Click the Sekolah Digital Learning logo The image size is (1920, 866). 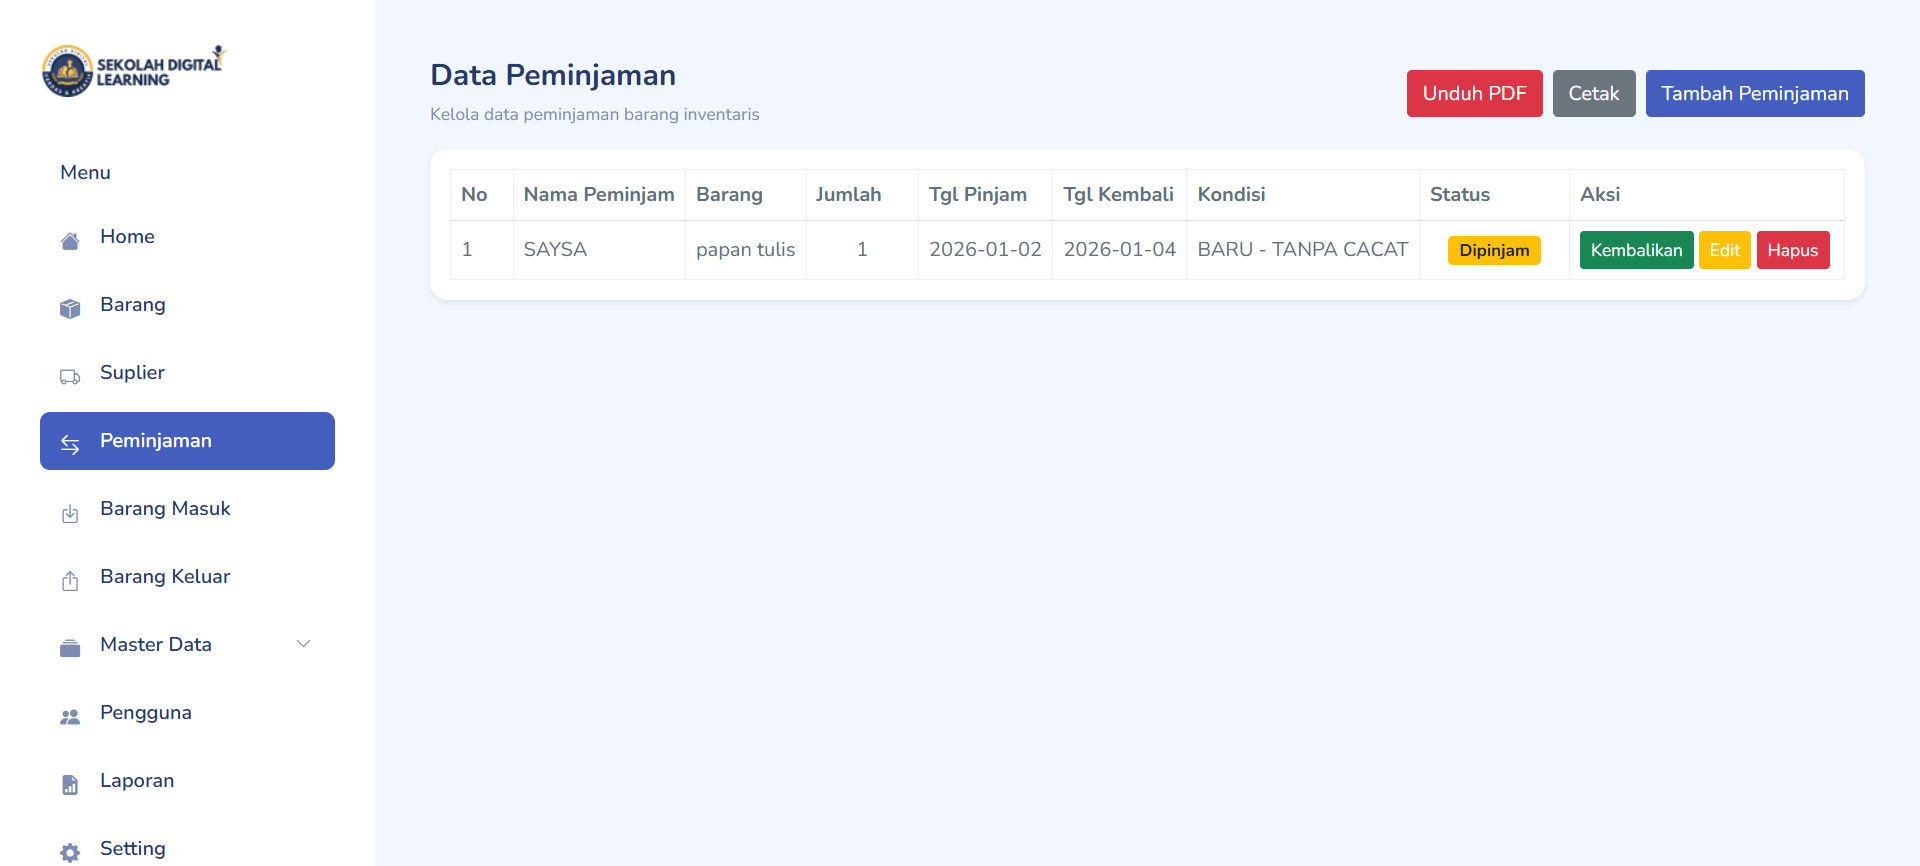pos(134,71)
